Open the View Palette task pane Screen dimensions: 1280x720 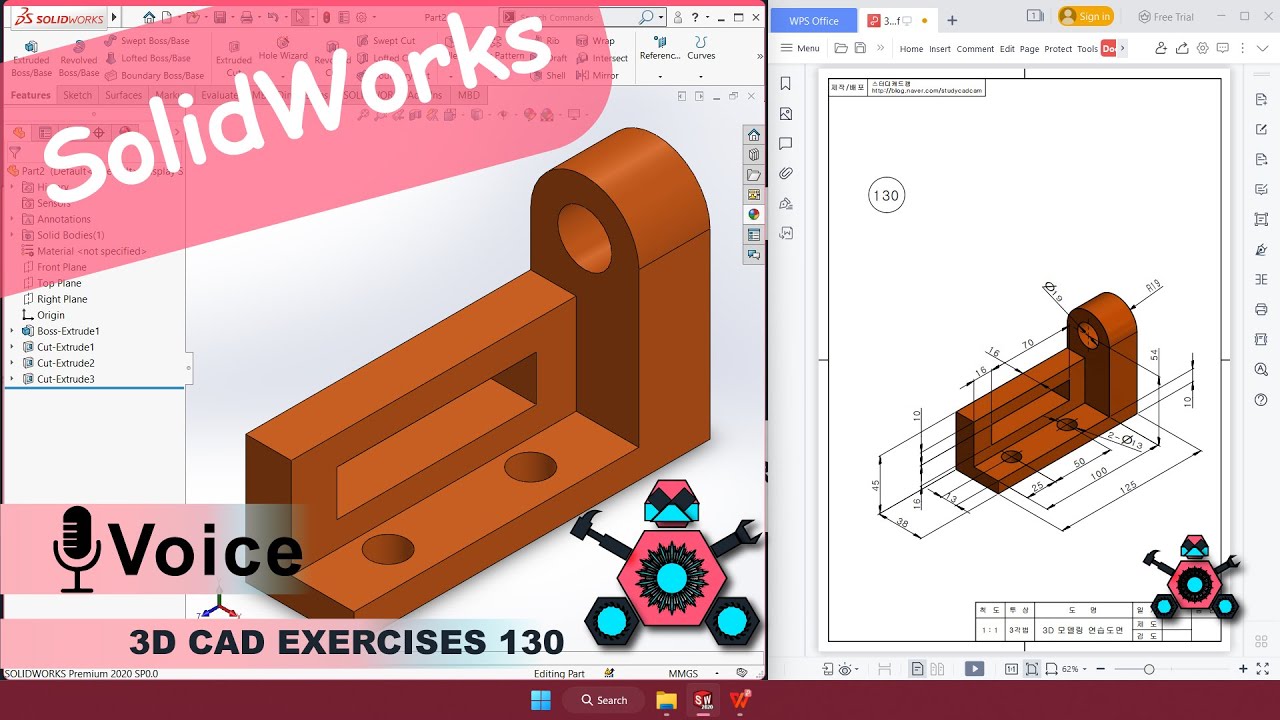tap(754, 195)
